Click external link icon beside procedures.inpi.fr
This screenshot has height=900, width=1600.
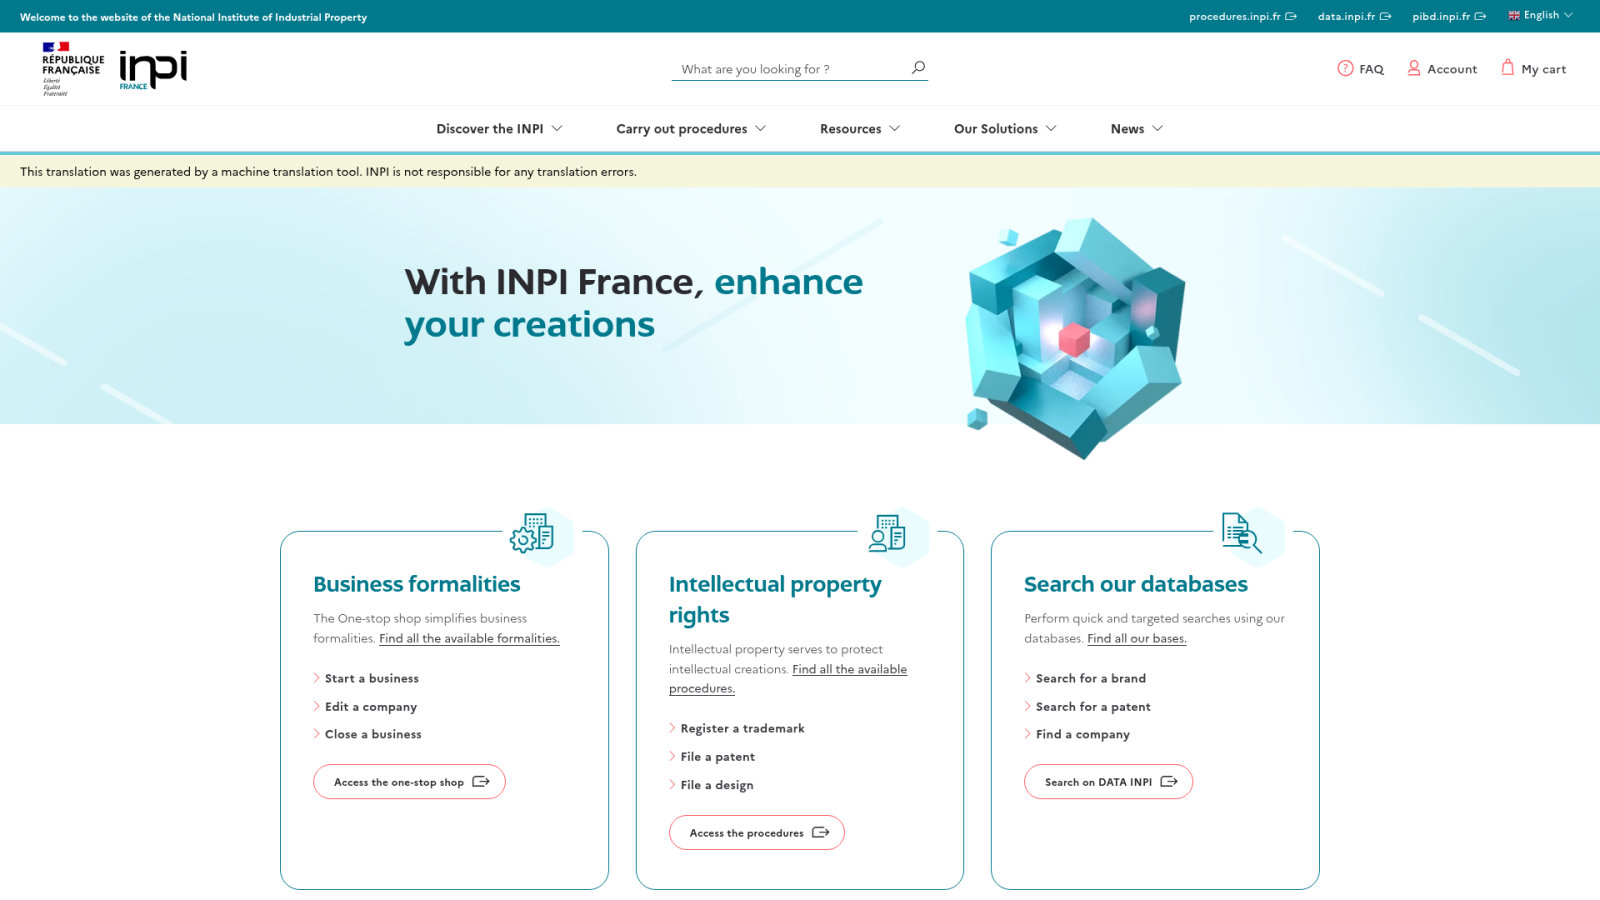pos(1291,16)
